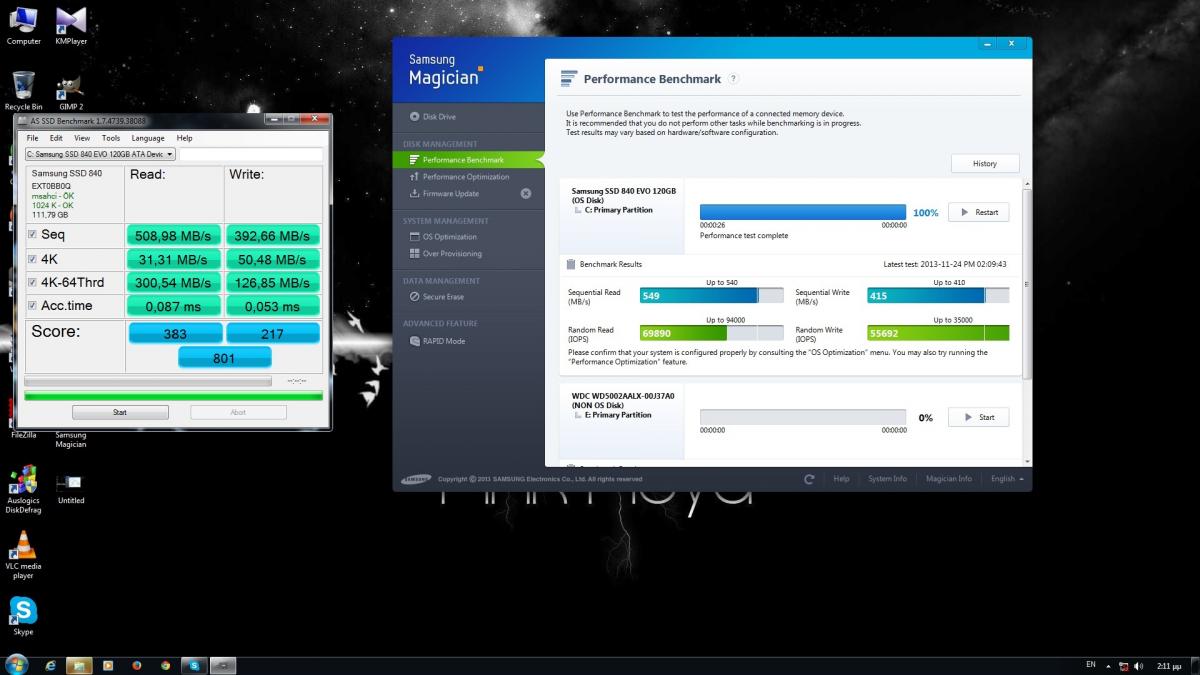Viewport: 1200px width, 675px height.
Task: Click the X badge beside Firmware Update
Action: coord(526,194)
